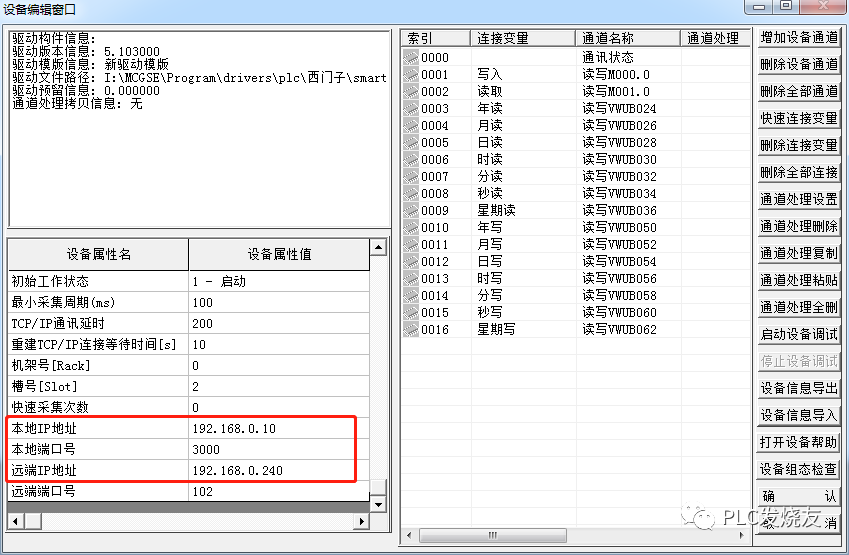Select the channel icon for row 0012

coord(411,262)
